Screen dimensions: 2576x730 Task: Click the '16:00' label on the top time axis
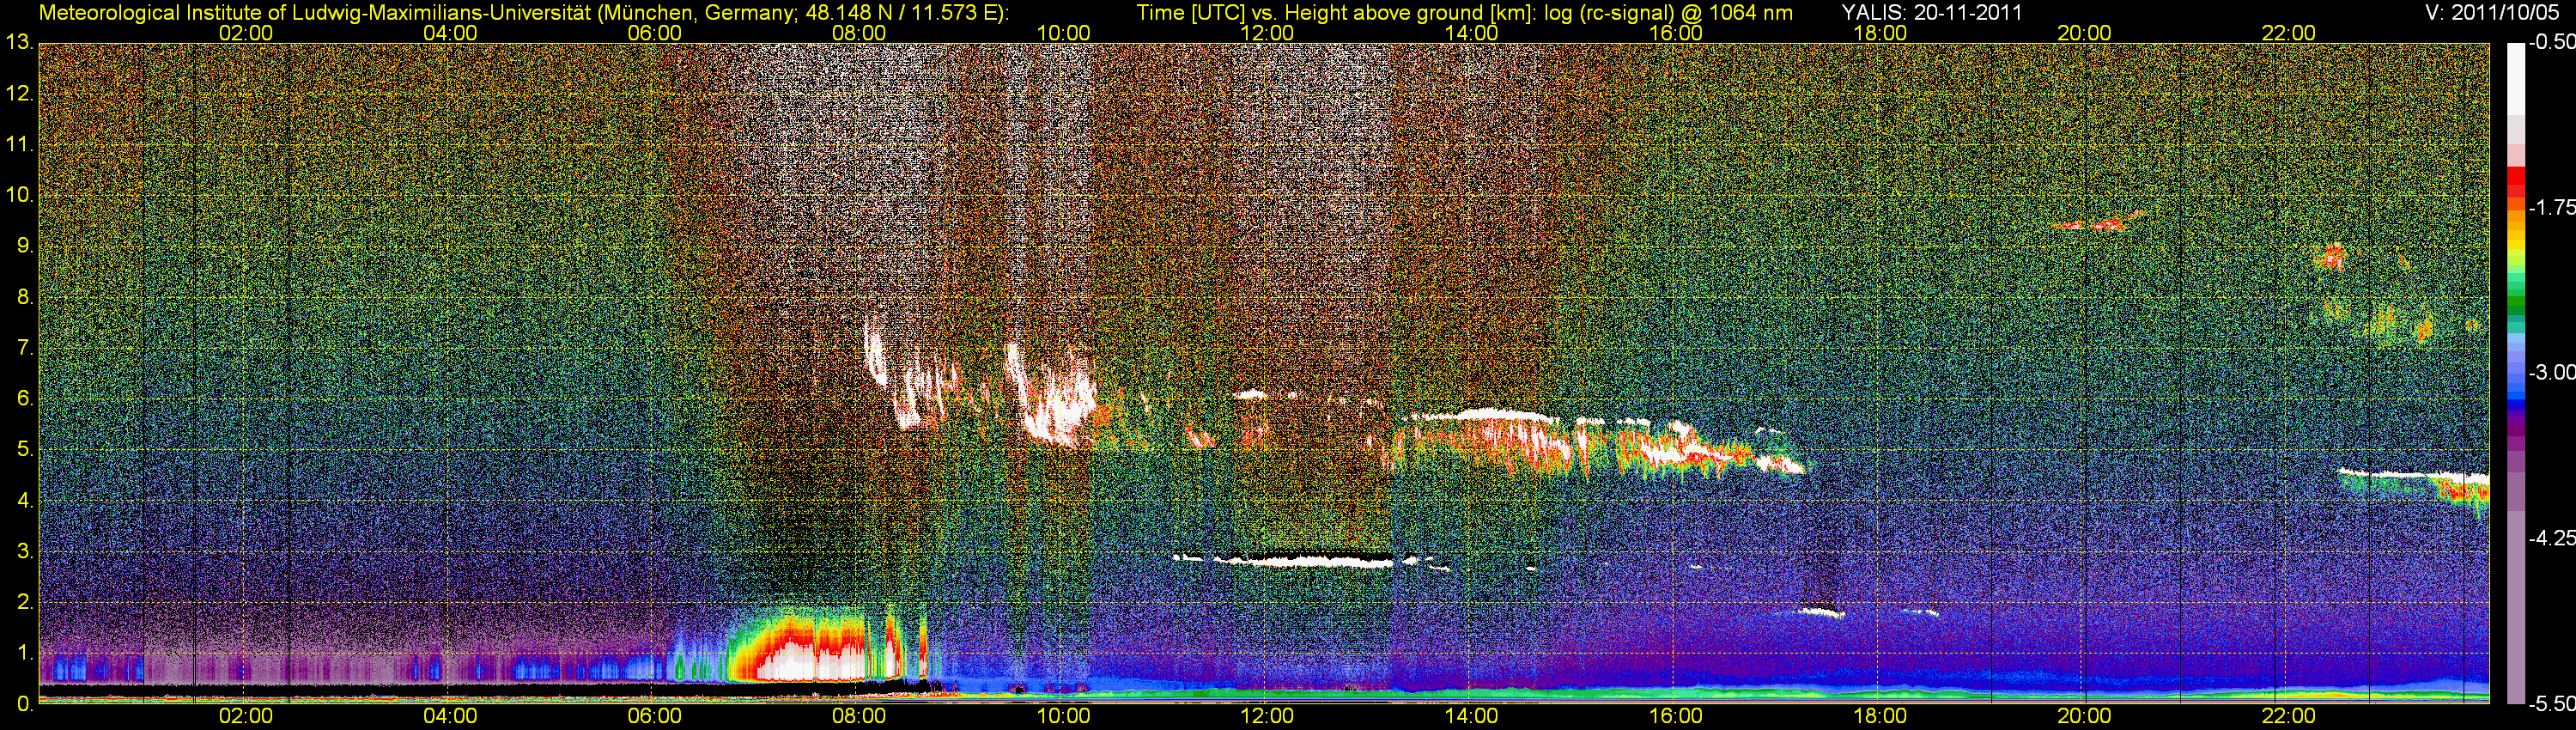click(x=1676, y=33)
